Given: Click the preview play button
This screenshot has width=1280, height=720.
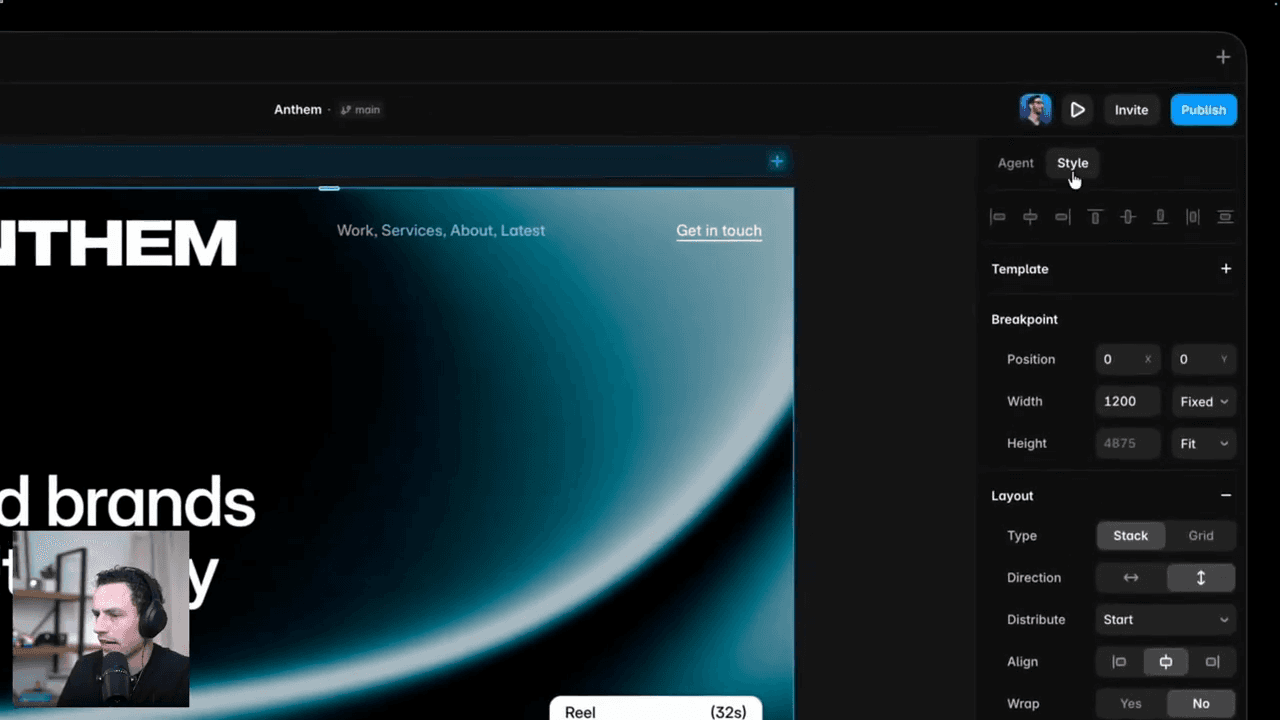Looking at the screenshot, I should click(1077, 110).
